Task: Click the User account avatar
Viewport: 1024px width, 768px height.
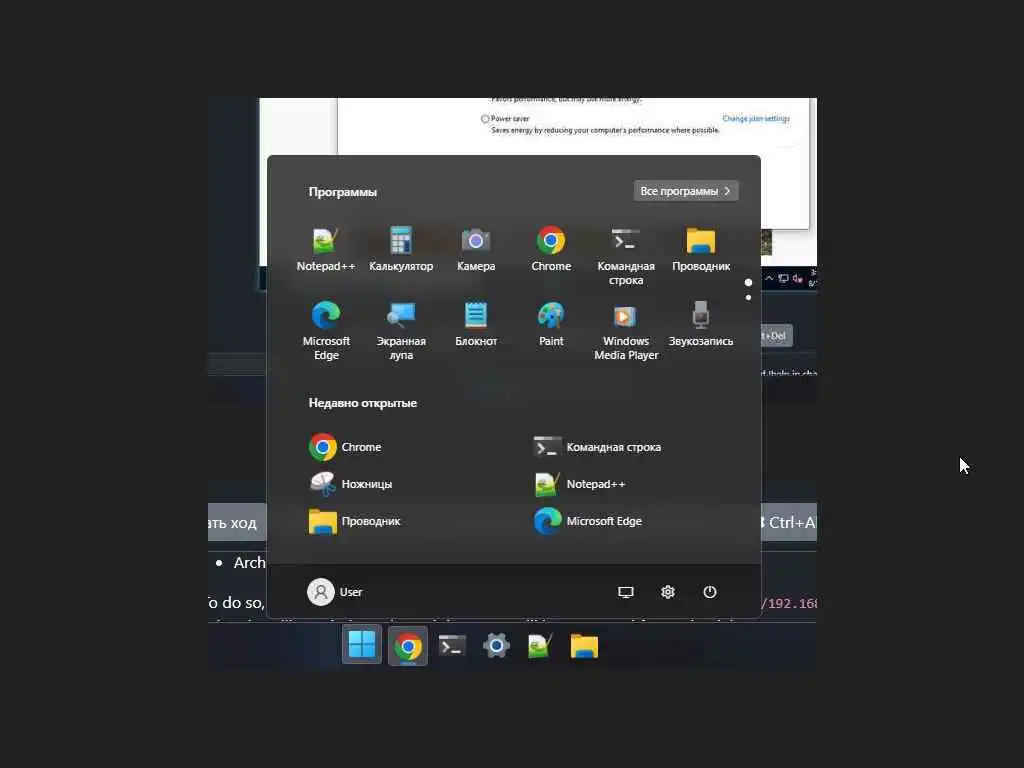Action: [x=321, y=592]
